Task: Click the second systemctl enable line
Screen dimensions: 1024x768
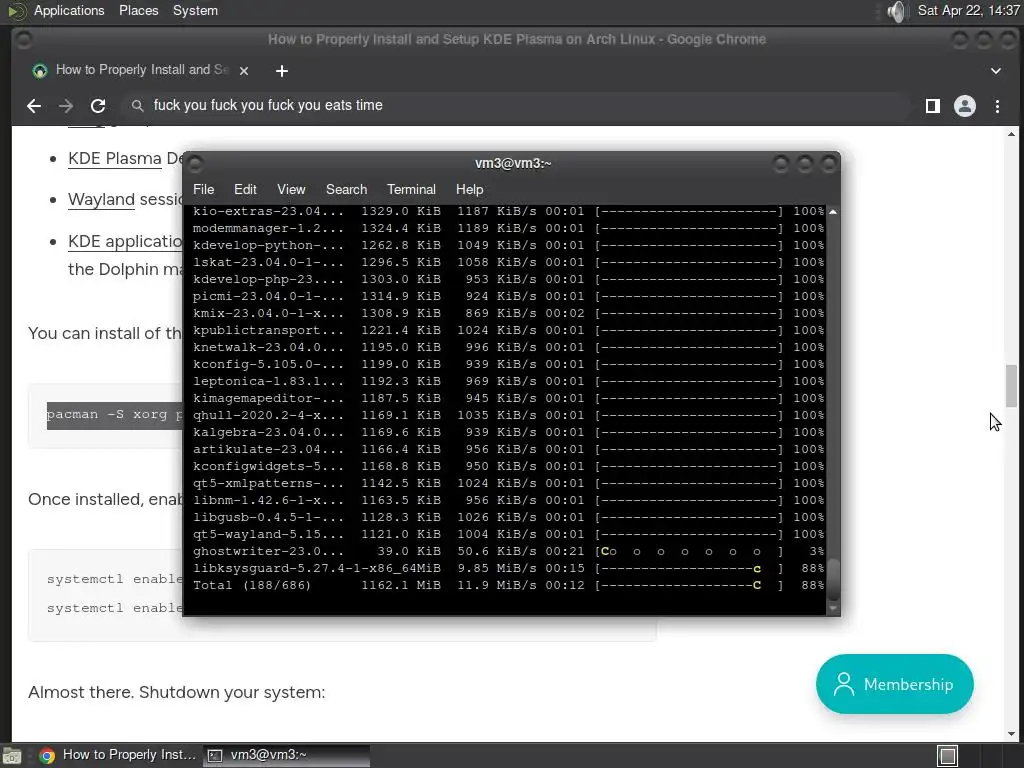Action: click(x=114, y=607)
